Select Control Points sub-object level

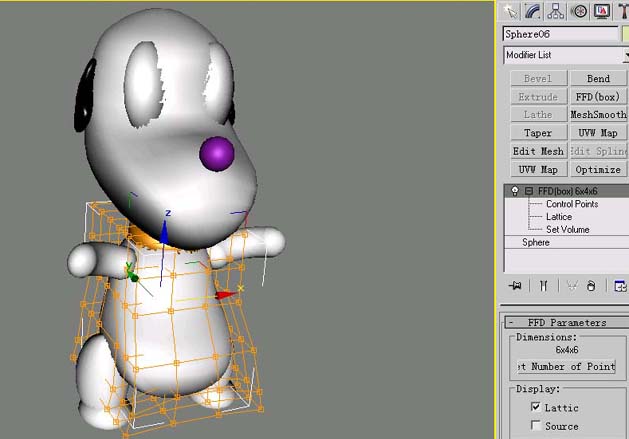[x=572, y=204]
